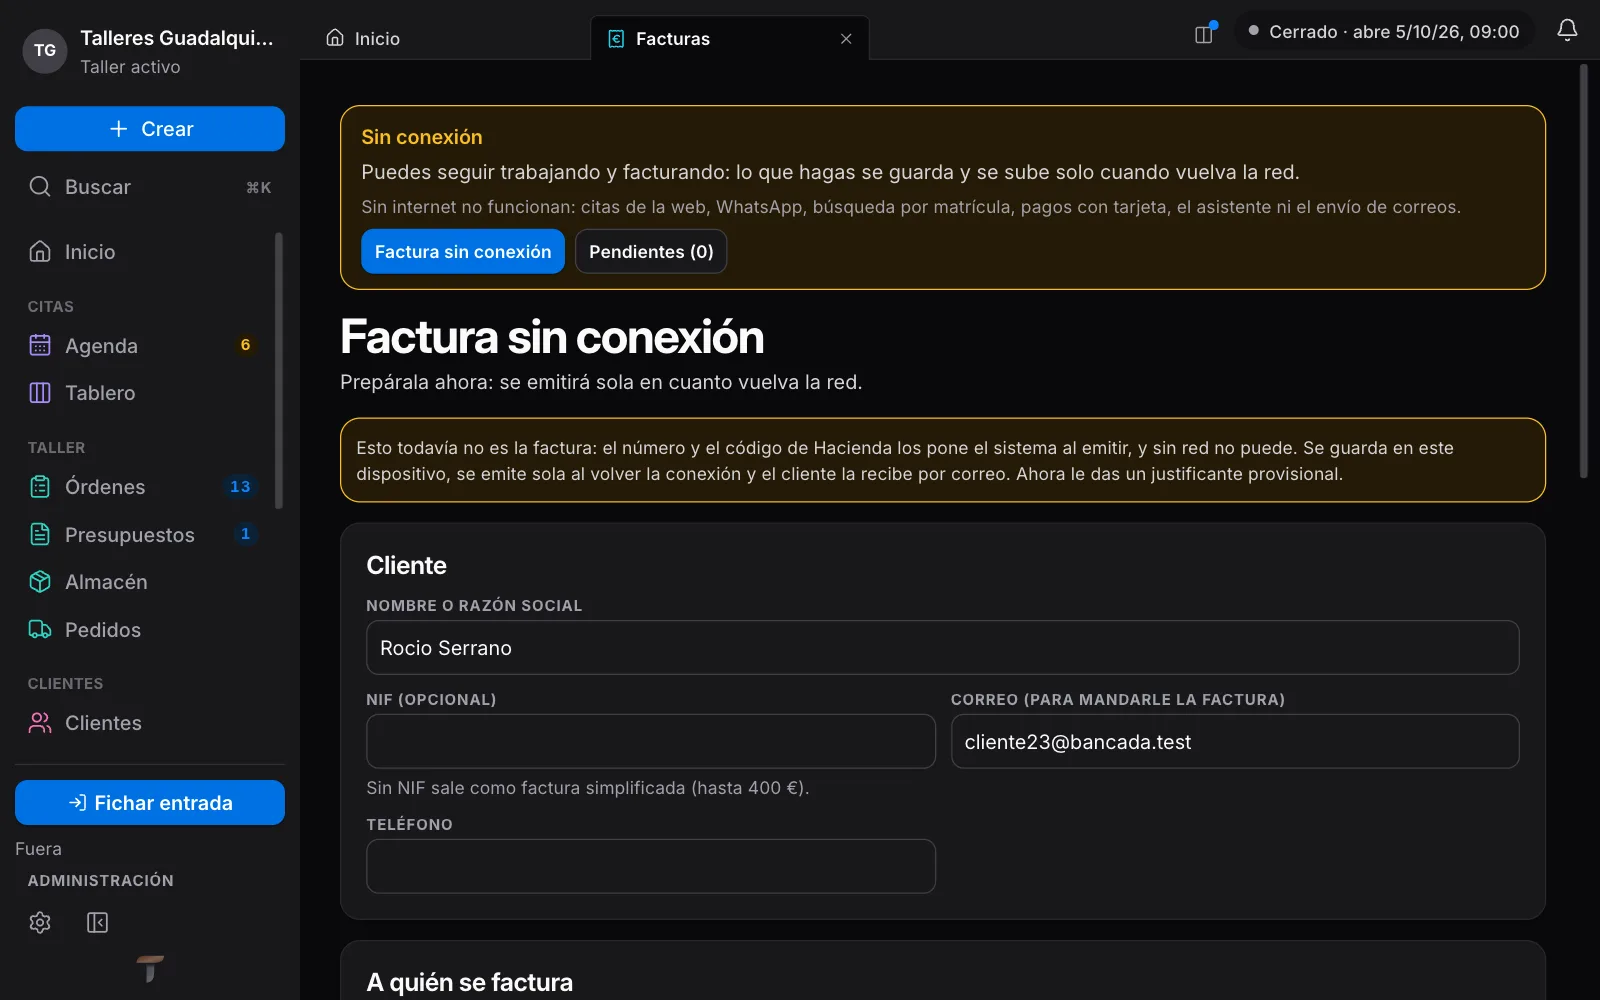Click the Presupuestos badge showing 1
This screenshot has width=1600, height=1000.
pyautogui.click(x=245, y=534)
